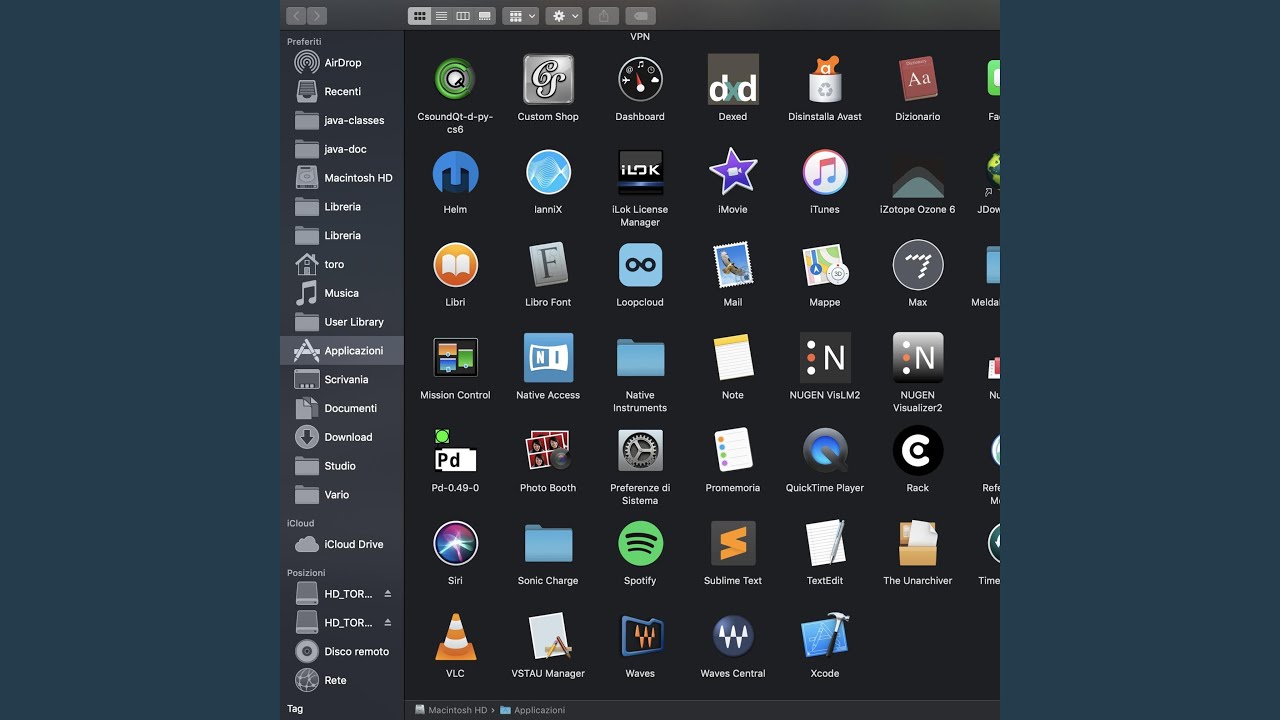Screen dimensions: 1280x720
Task: Open the Libri books app
Action: [455, 265]
